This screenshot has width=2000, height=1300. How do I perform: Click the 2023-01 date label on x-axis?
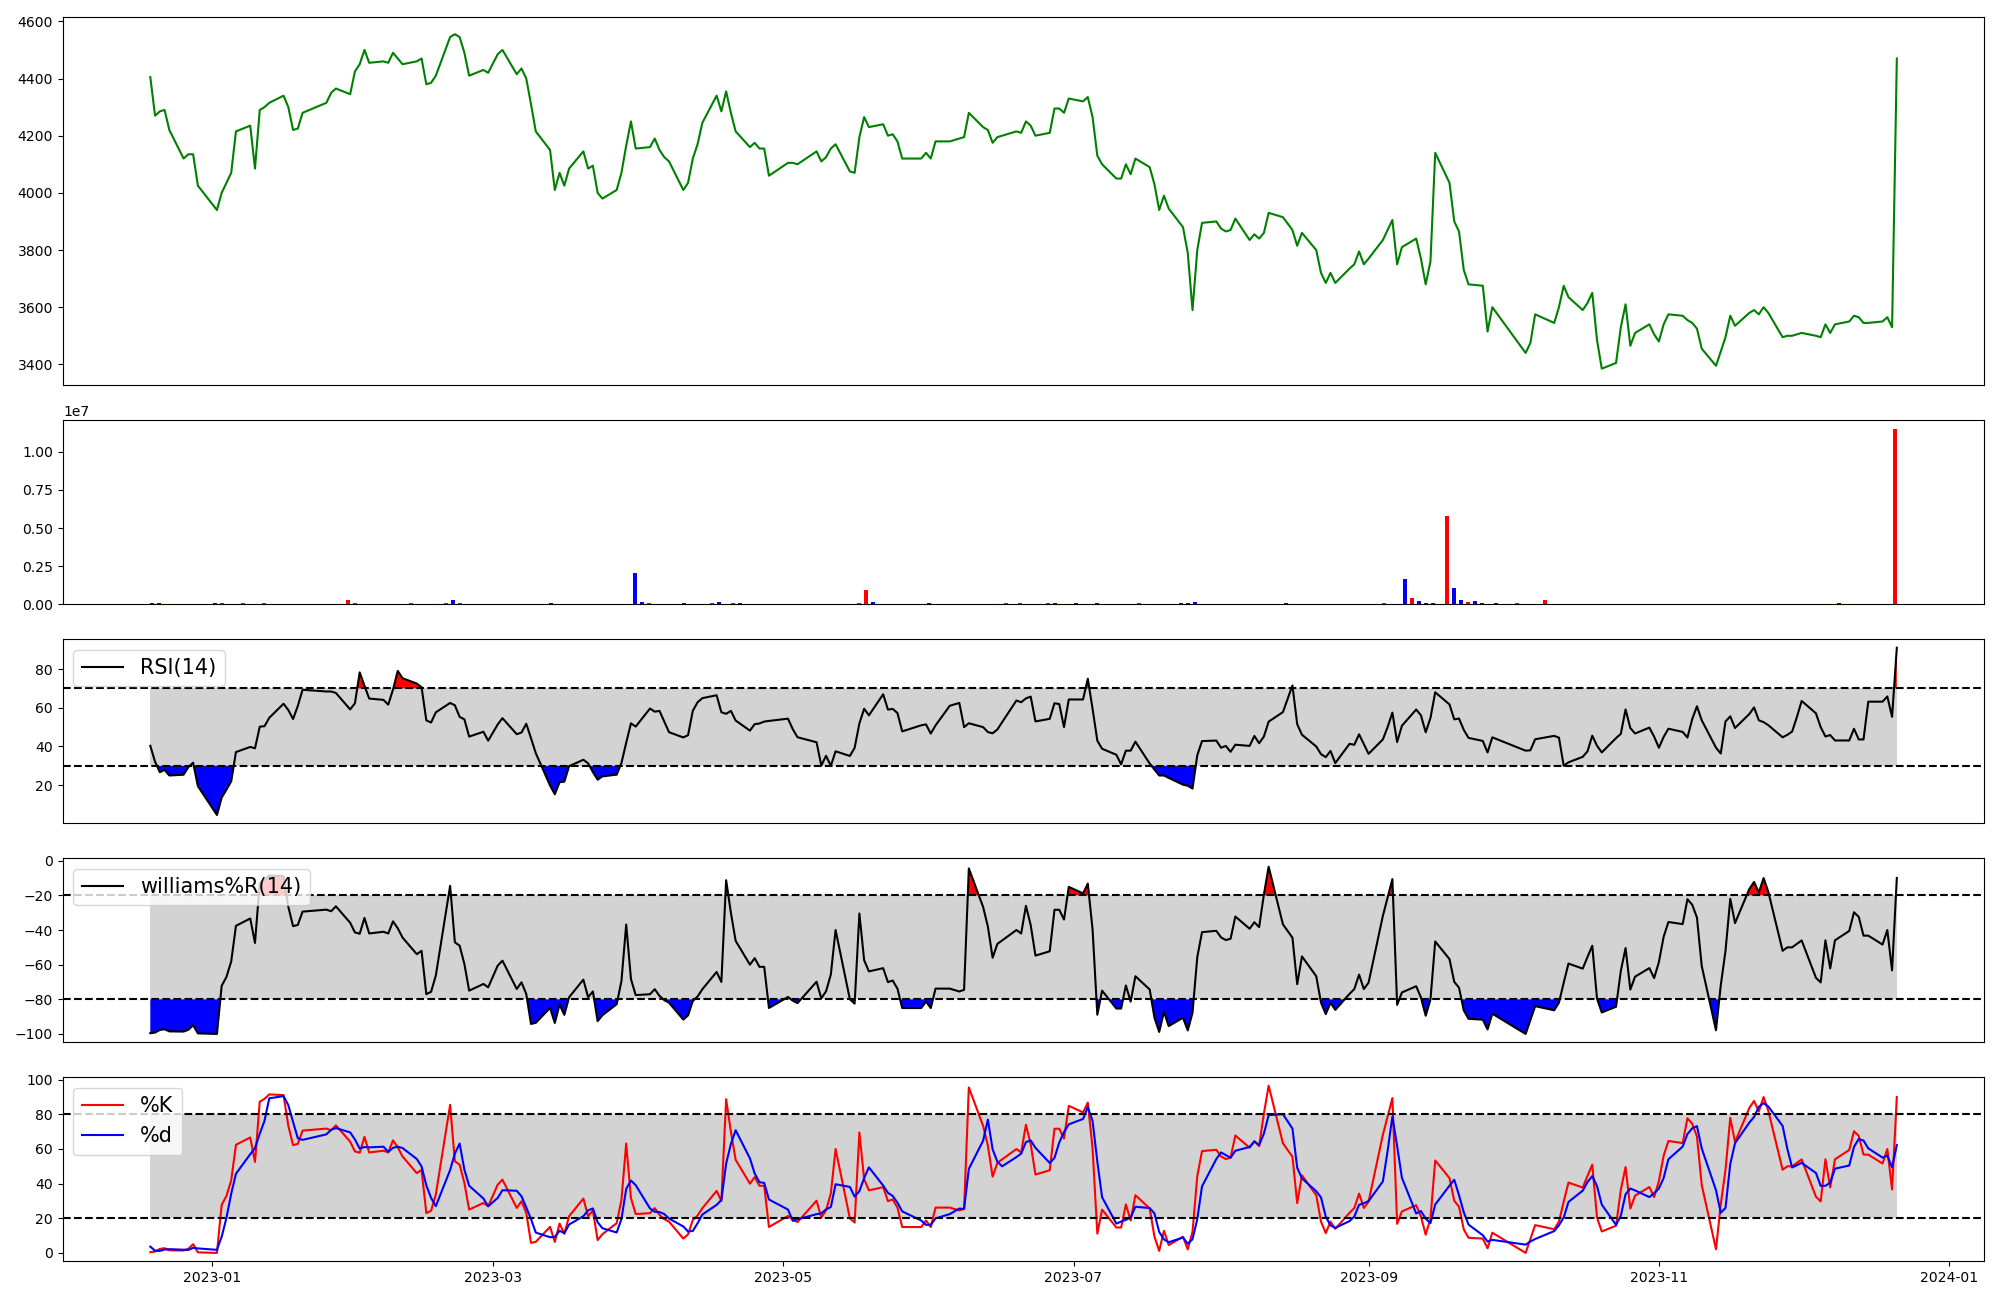pos(212,1277)
